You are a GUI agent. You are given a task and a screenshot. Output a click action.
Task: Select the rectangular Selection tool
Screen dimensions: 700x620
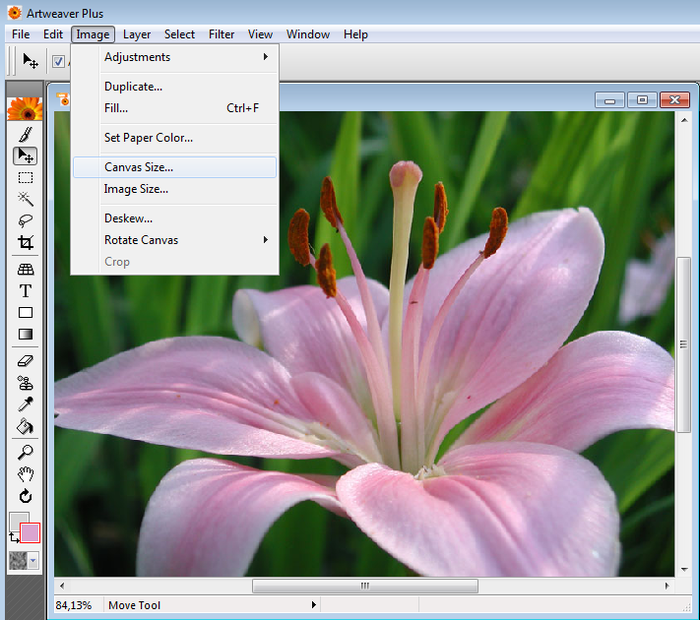[25, 178]
